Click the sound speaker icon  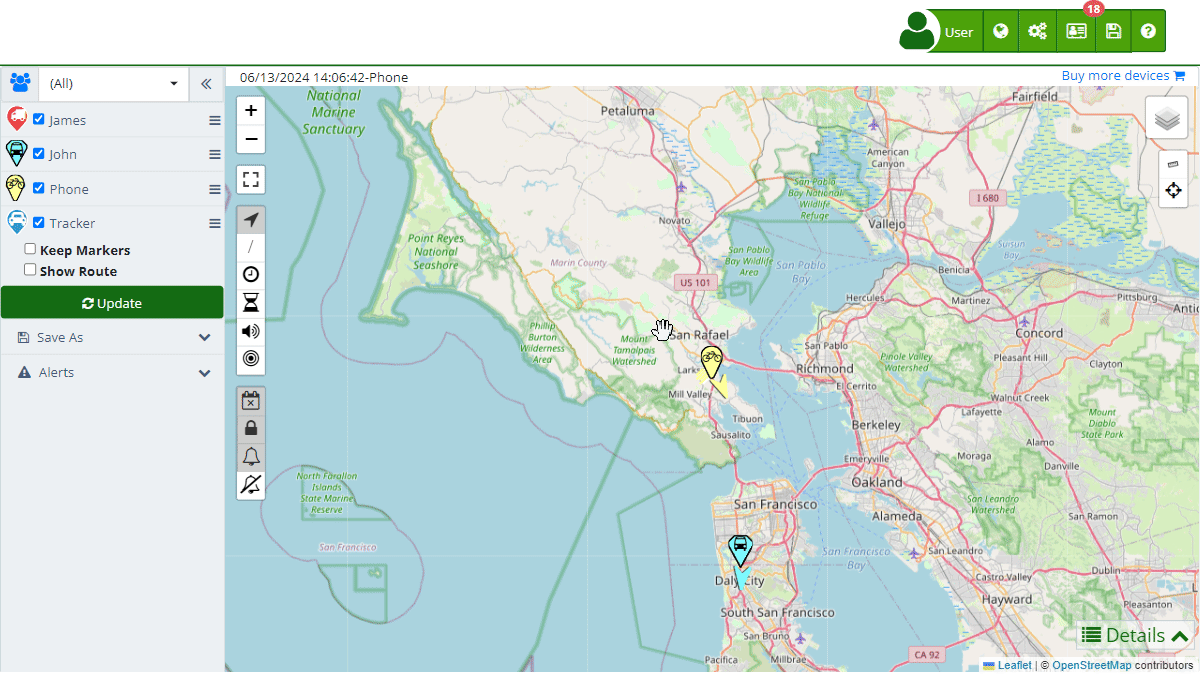tap(251, 331)
